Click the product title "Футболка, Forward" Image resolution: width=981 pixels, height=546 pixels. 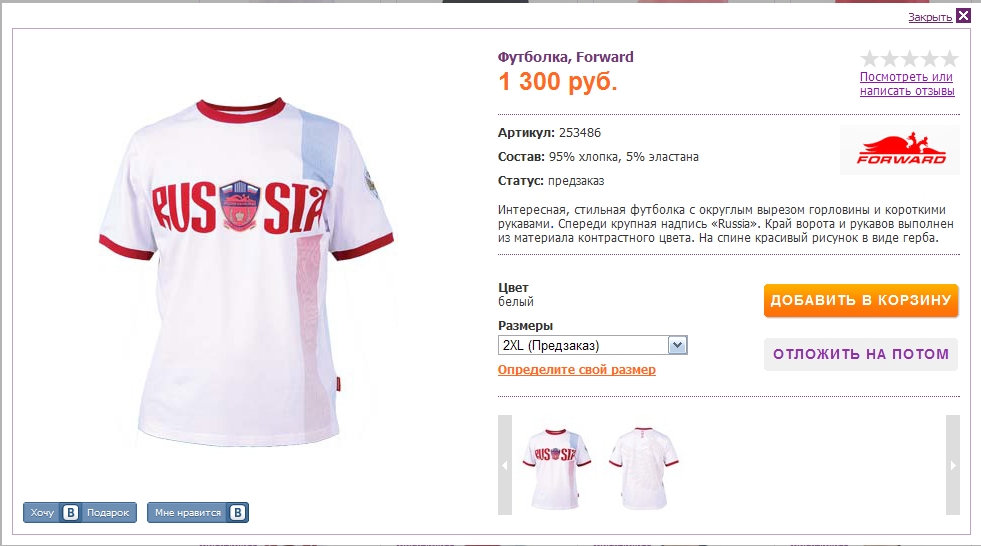point(565,57)
